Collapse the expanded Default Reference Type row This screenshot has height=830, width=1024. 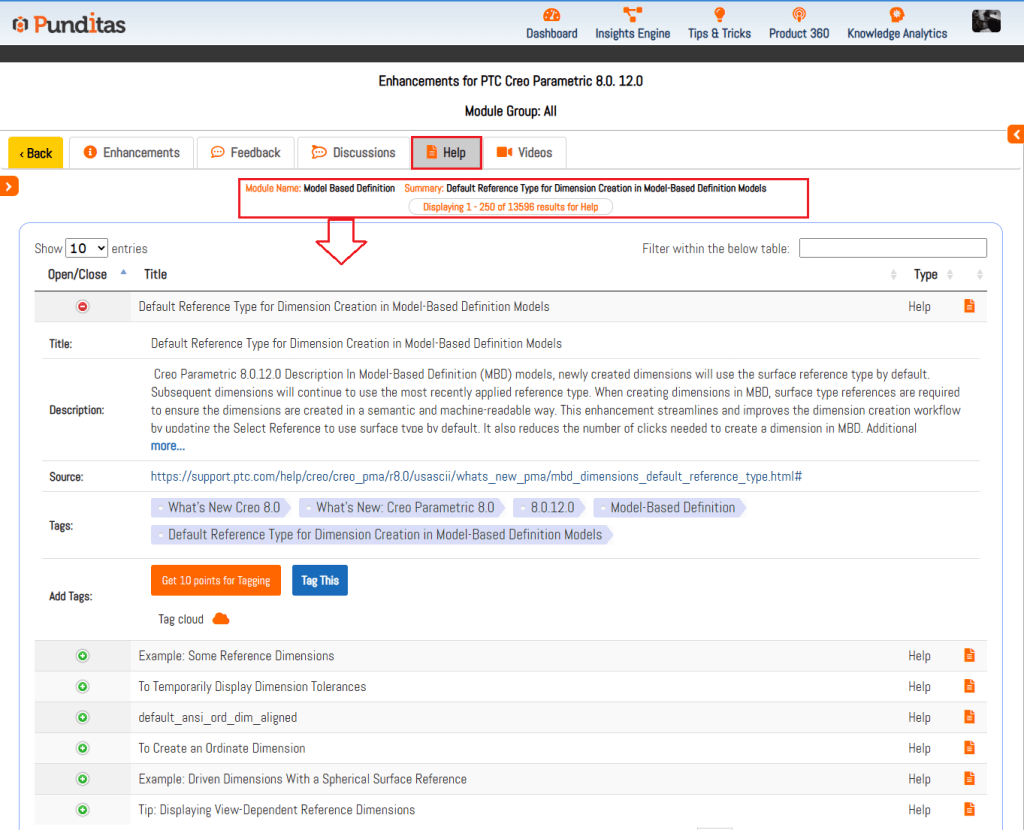click(83, 307)
